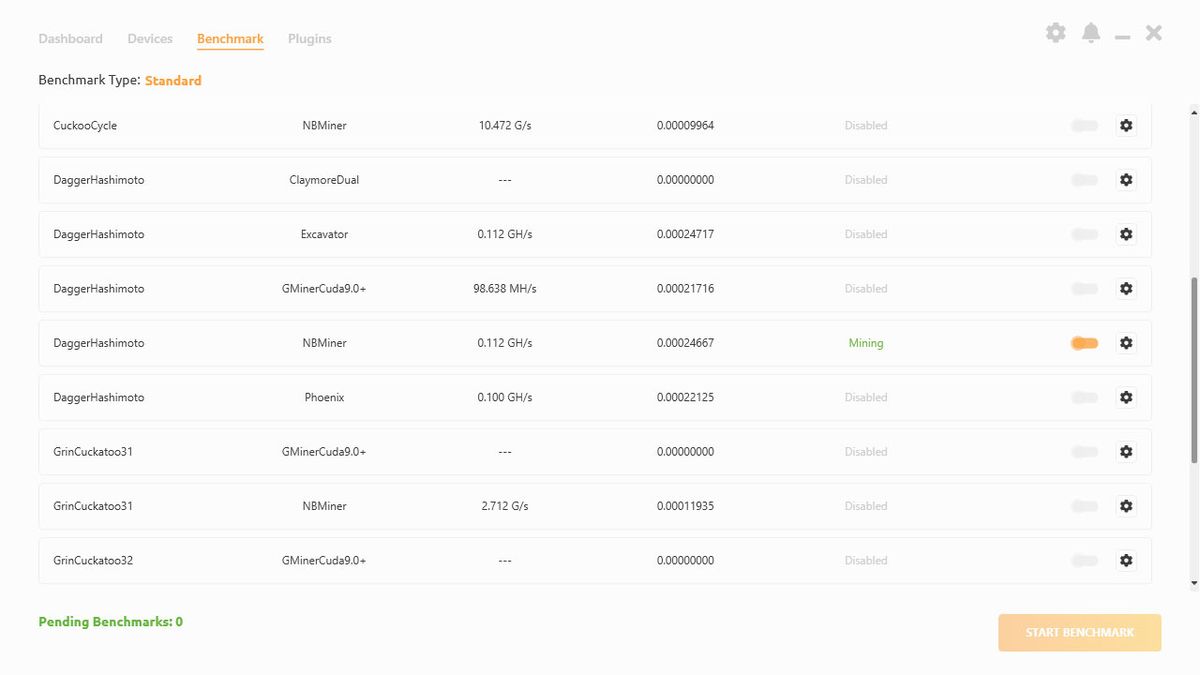The height and width of the screenshot is (675, 1200).
Task: Switch to the Dashboard tab
Action: 70,39
